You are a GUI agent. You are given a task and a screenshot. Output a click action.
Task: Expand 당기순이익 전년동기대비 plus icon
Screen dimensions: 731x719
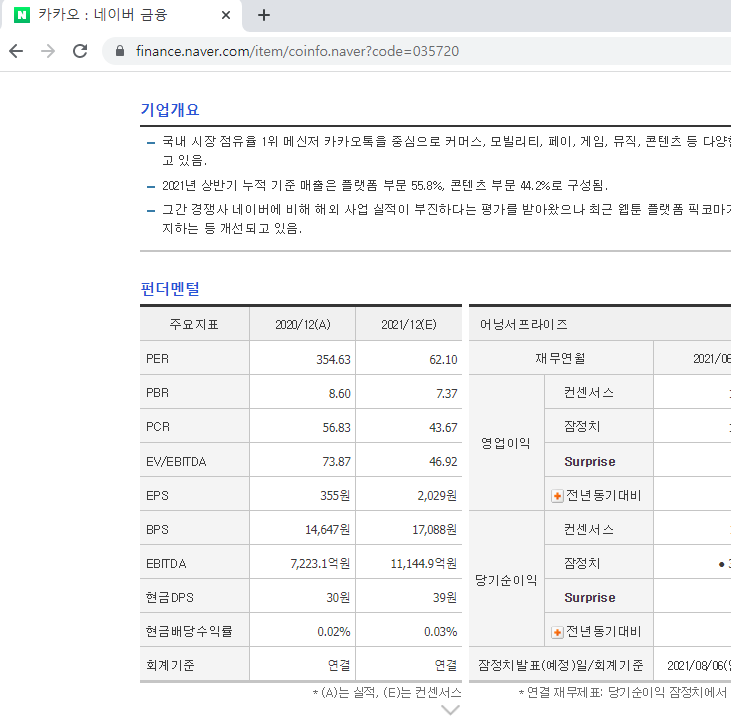pos(557,632)
